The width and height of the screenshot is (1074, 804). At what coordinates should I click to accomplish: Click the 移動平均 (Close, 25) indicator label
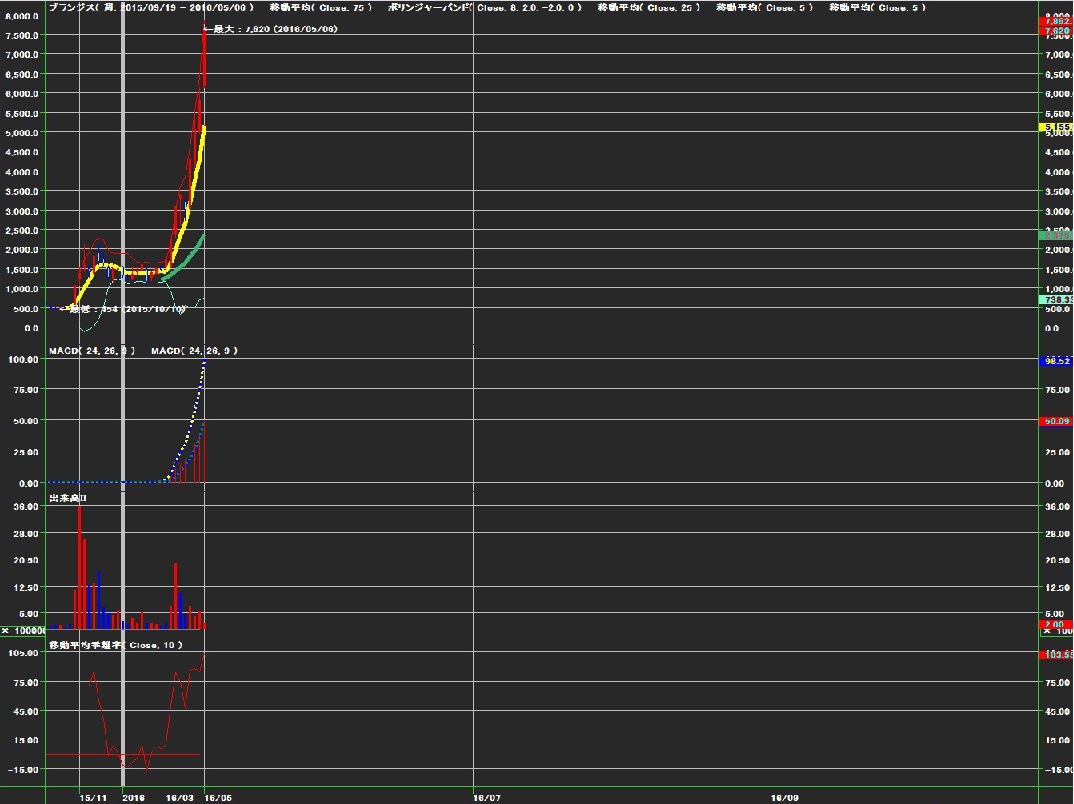(x=647, y=8)
